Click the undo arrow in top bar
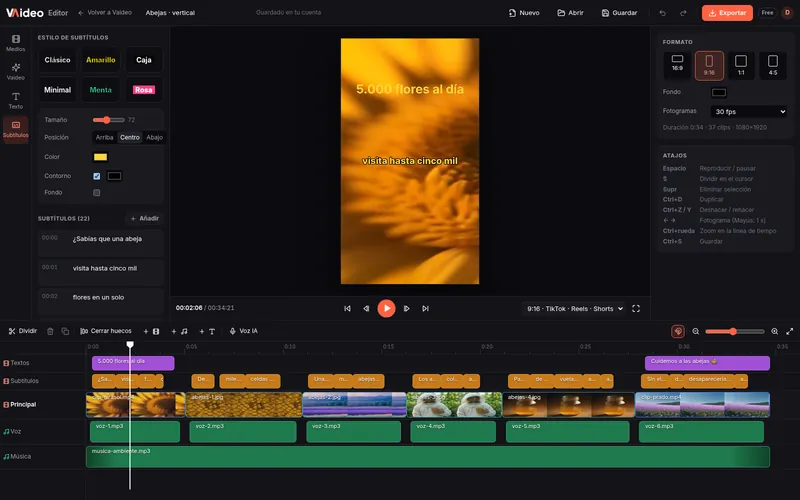Image resolution: width=800 pixels, height=500 pixels. (x=662, y=13)
